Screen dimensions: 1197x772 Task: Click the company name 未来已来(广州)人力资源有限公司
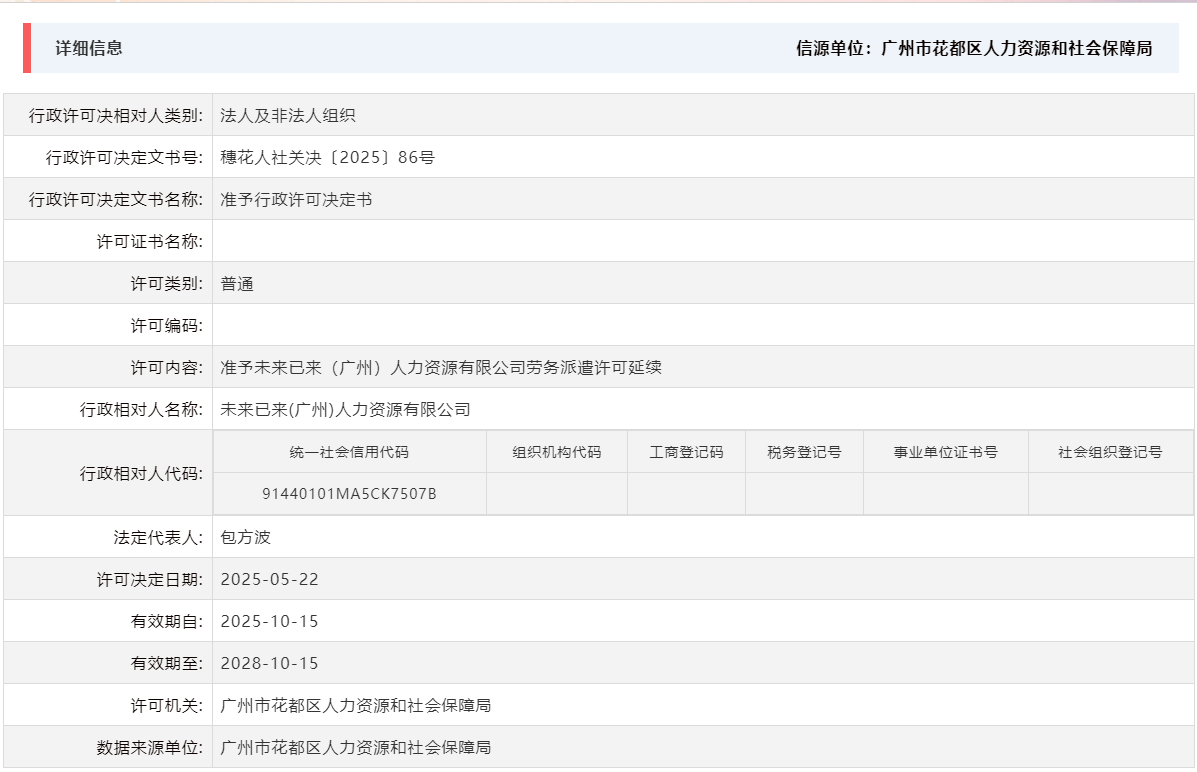point(346,409)
